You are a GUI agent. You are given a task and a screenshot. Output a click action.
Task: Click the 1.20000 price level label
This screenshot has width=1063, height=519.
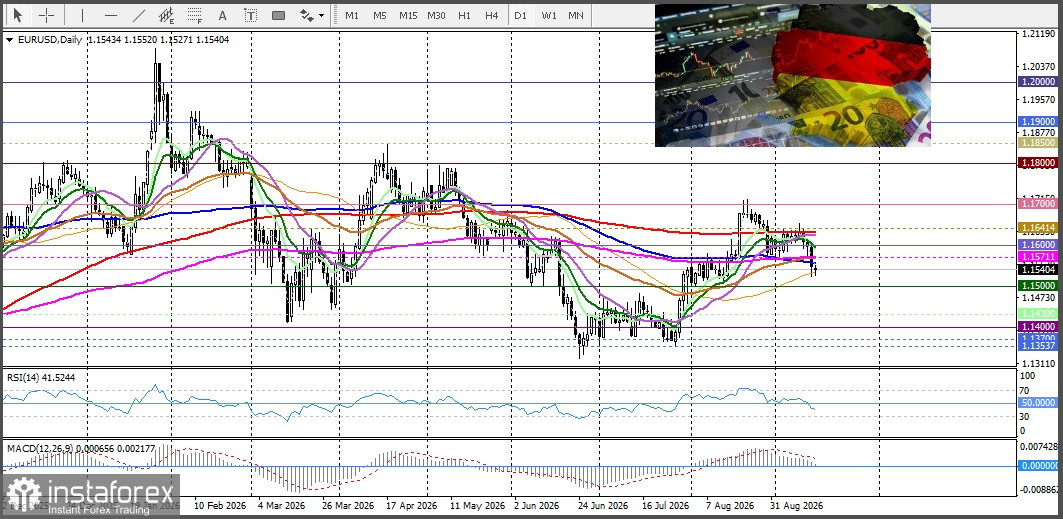tap(1038, 81)
